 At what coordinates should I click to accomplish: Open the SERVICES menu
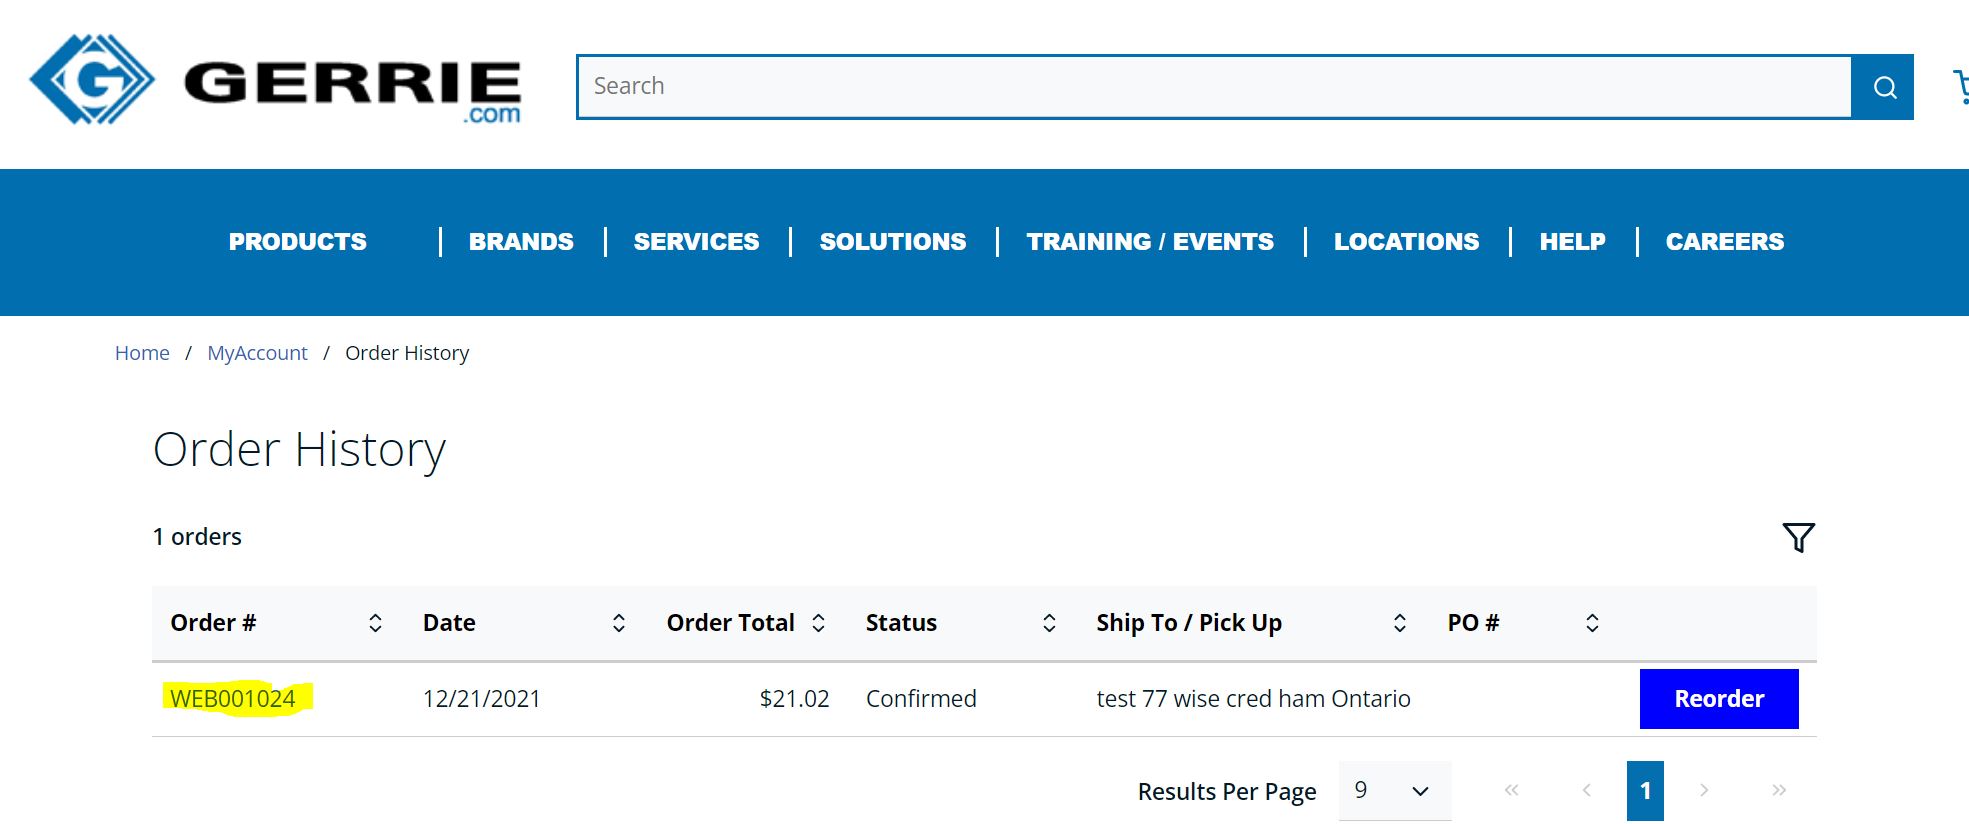pyautogui.click(x=696, y=242)
